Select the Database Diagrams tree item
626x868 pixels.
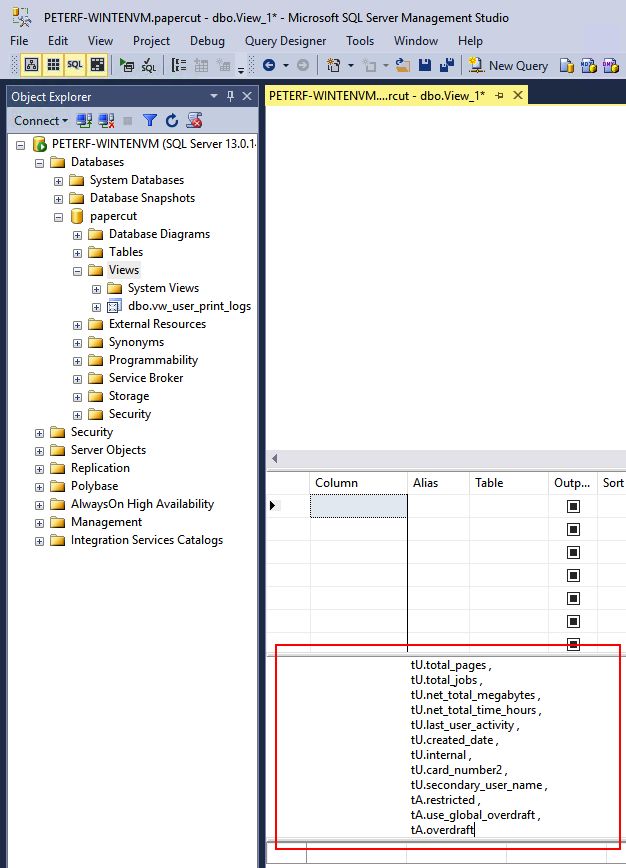point(159,234)
